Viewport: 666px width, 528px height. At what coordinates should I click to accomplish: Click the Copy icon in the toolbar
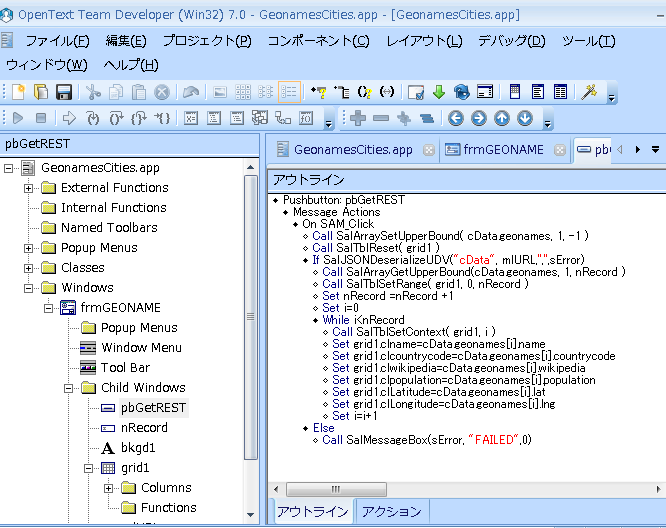(116, 92)
